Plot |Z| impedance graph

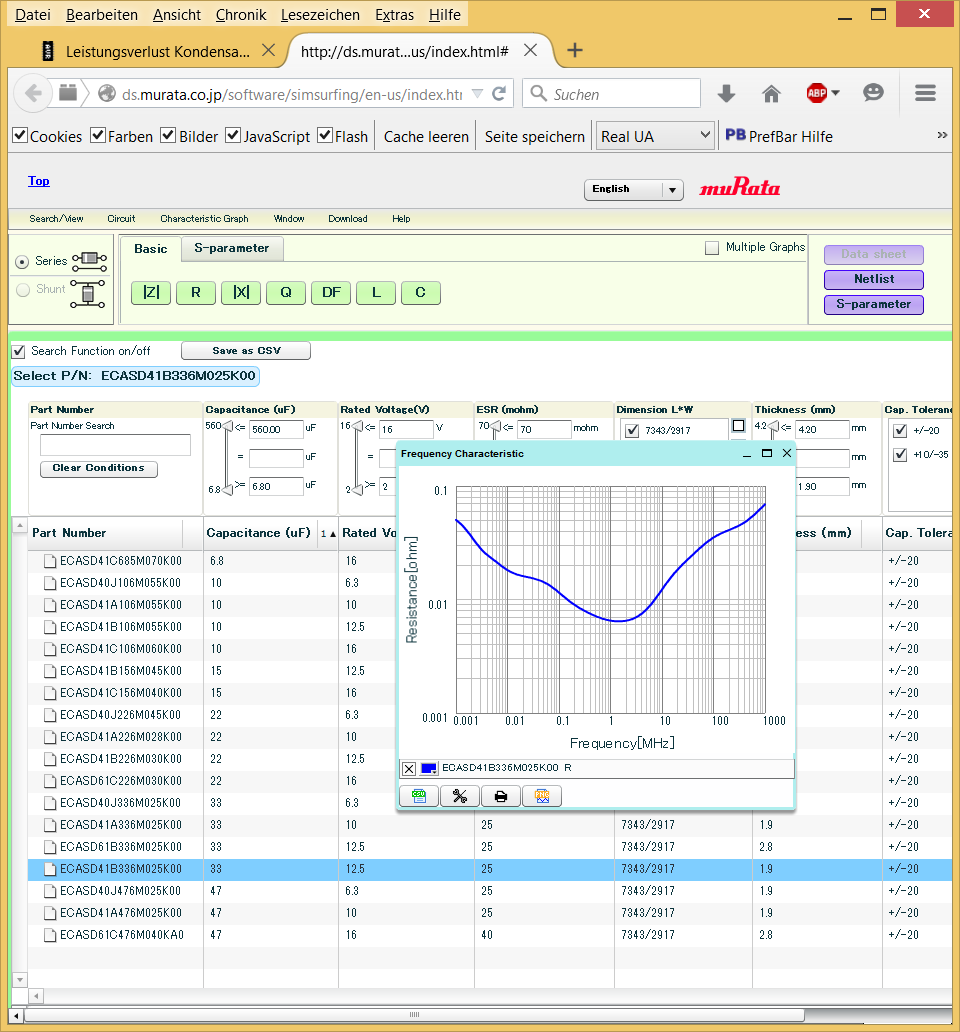pos(151,292)
